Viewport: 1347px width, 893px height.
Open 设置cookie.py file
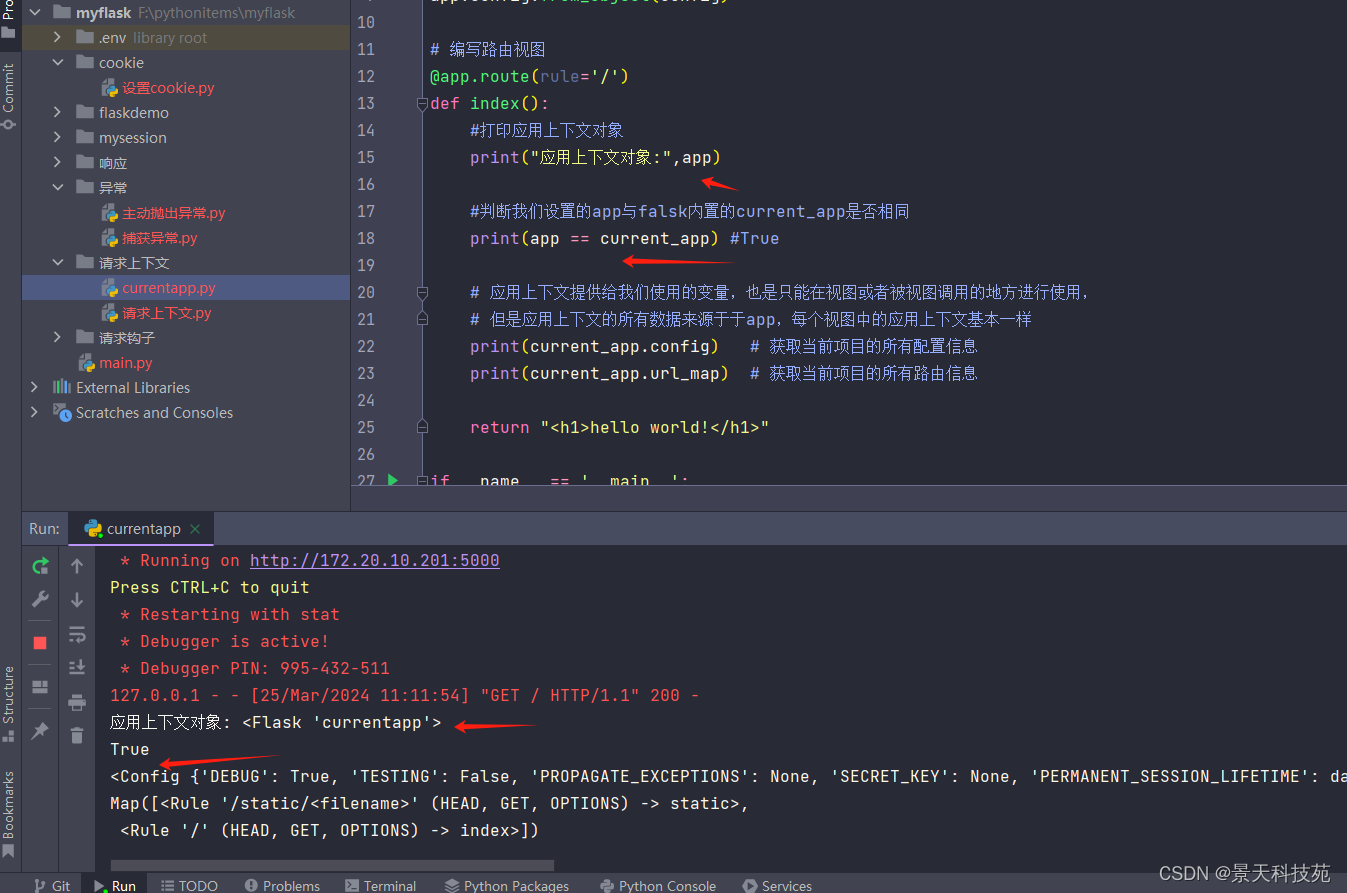coord(168,88)
